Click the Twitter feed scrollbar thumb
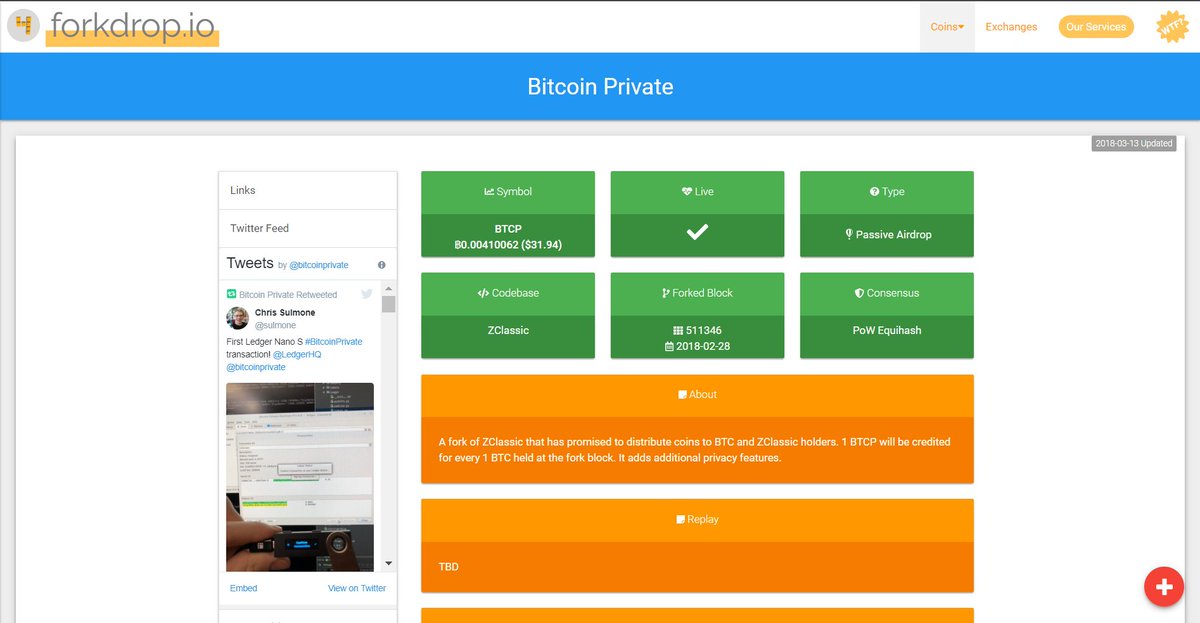This screenshot has width=1200, height=623. (389, 304)
